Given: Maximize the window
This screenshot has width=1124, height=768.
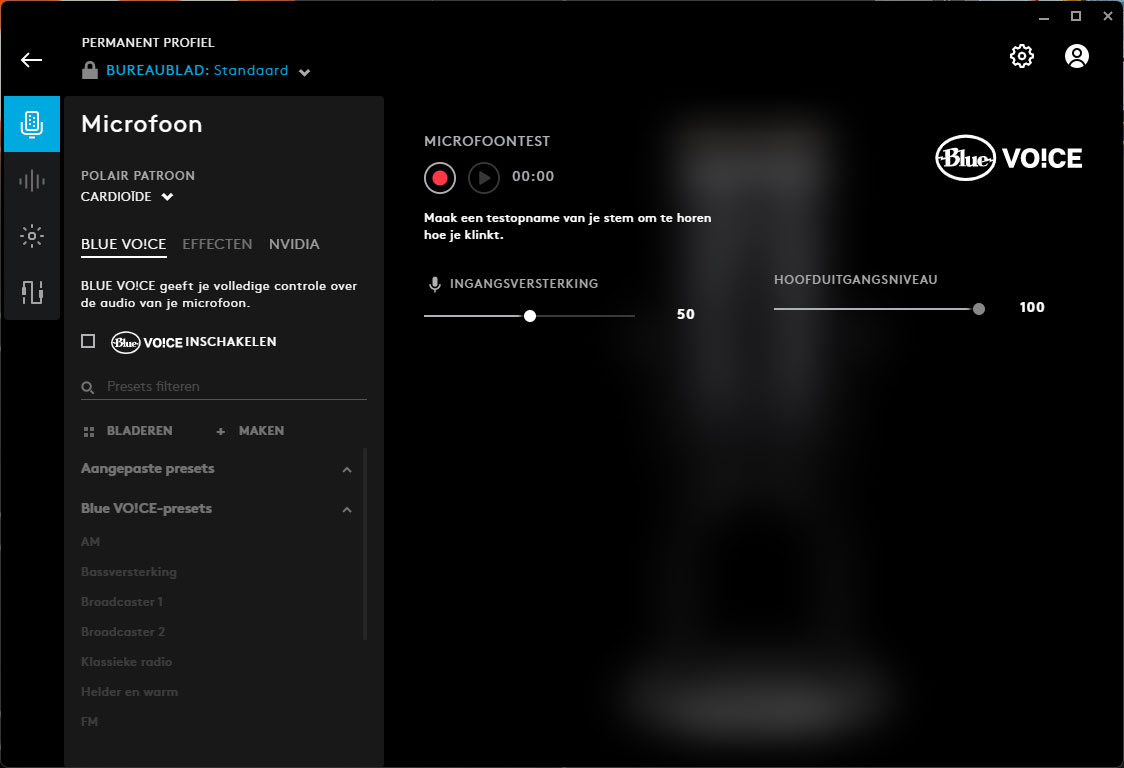Looking at the screenshot, I should coord(1076,16).
